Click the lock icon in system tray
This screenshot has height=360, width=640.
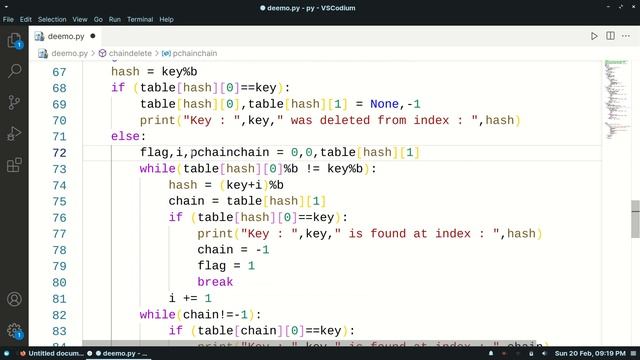tap(531, 353)
